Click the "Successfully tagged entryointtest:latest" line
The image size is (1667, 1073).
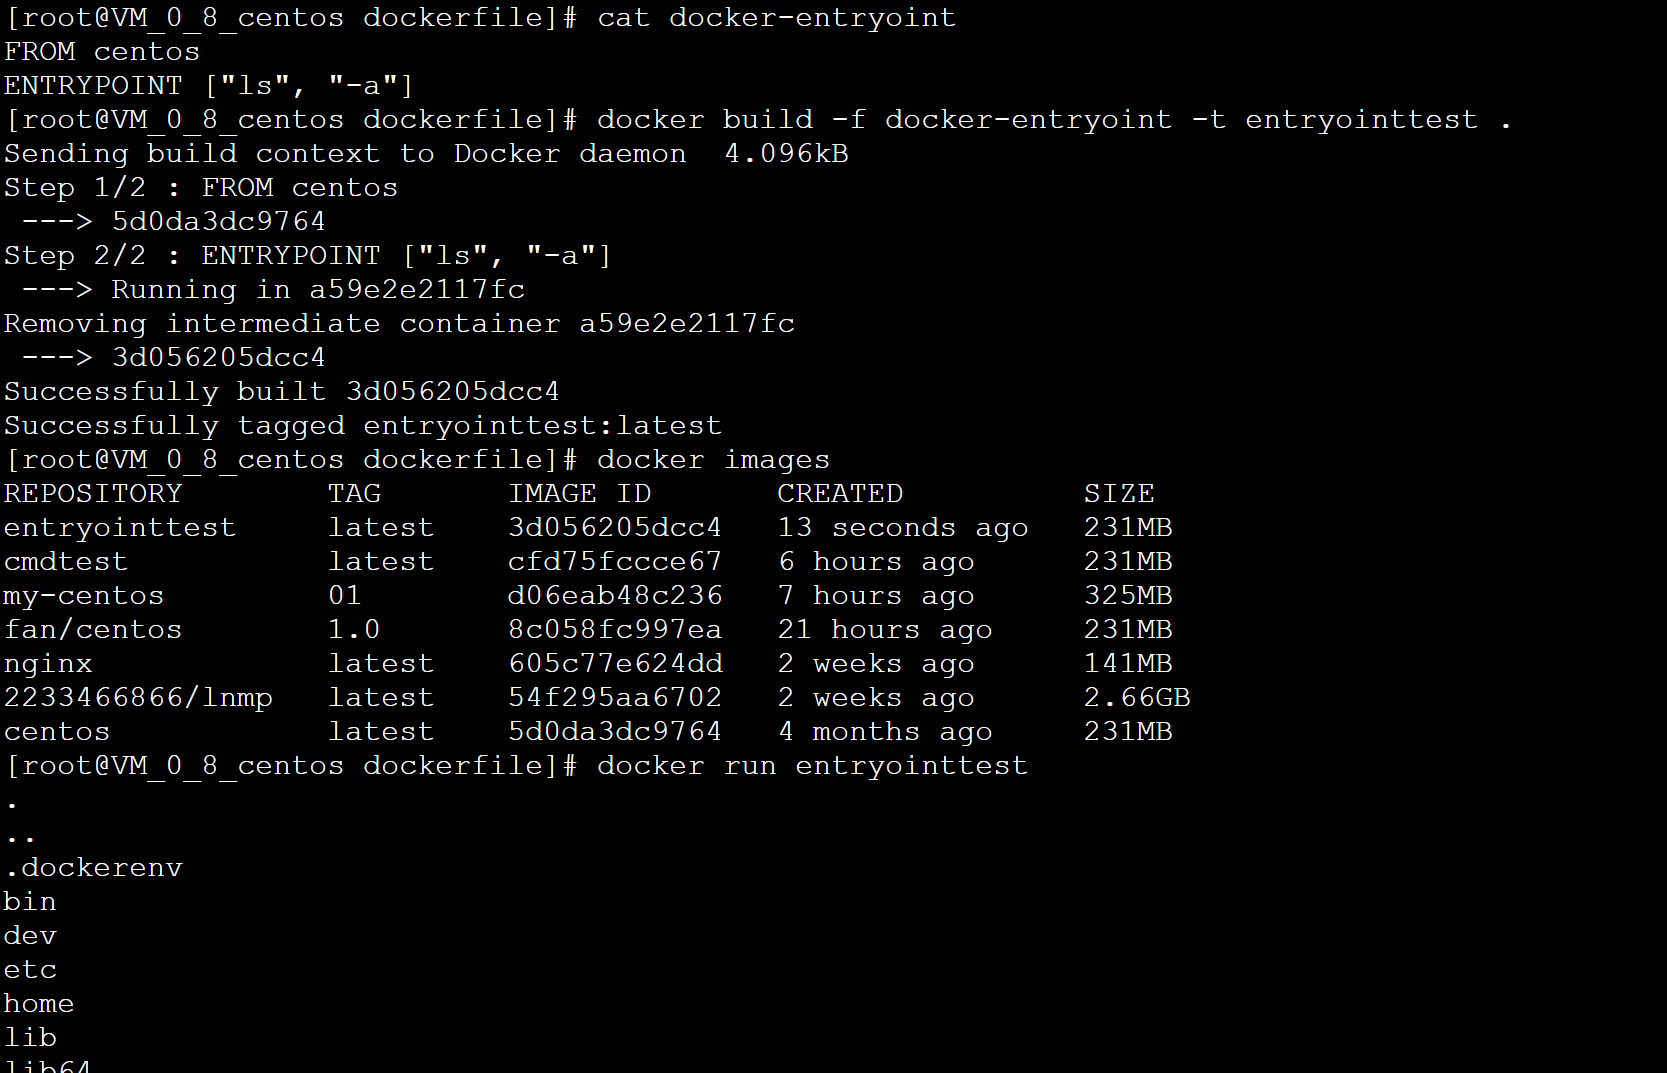point(362,426)
